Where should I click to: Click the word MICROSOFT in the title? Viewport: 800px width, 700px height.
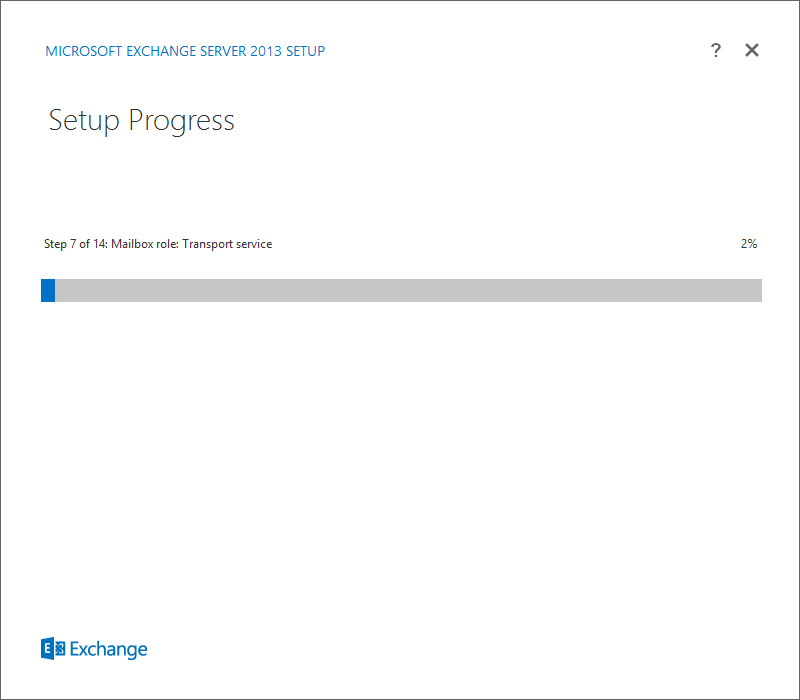point(81,51)
